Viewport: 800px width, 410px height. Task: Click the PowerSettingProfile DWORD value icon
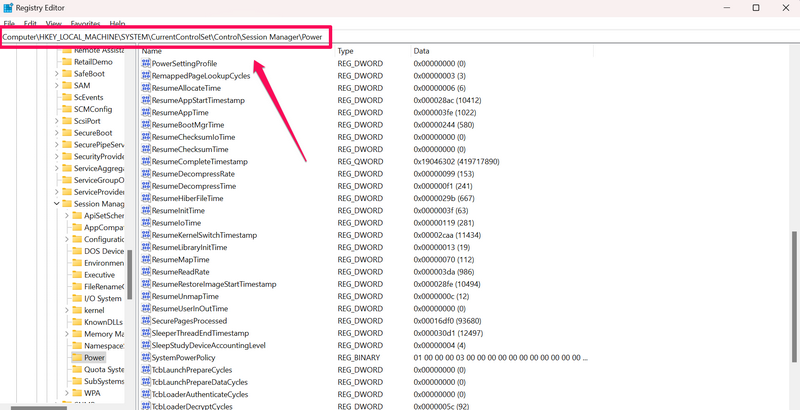coord(146,63)
